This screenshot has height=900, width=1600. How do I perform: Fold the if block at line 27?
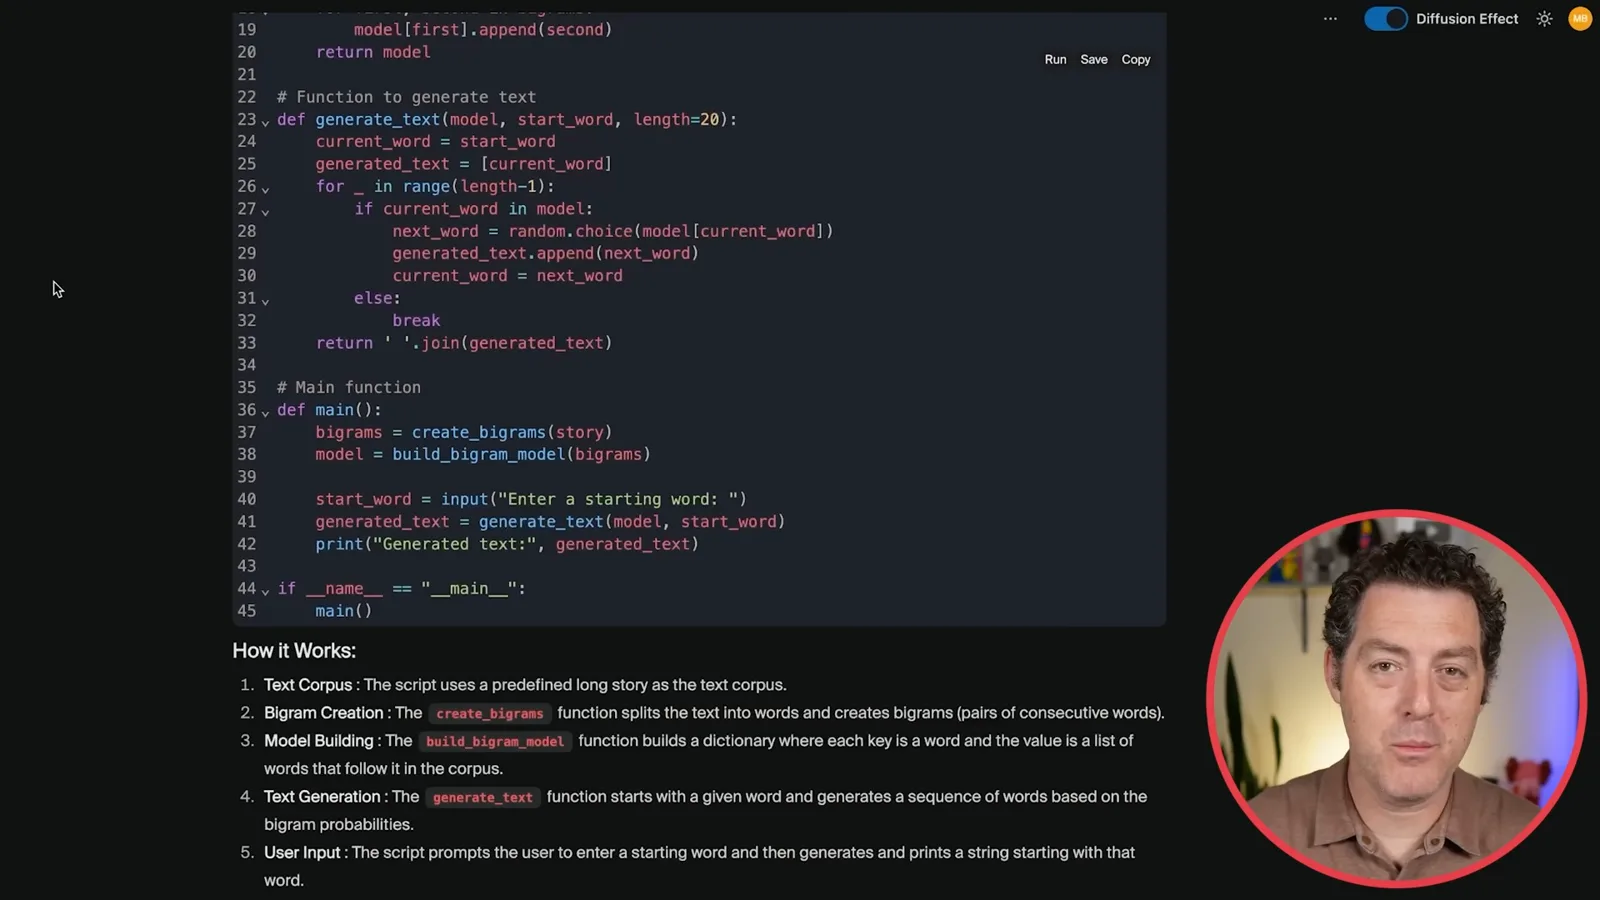265,211
